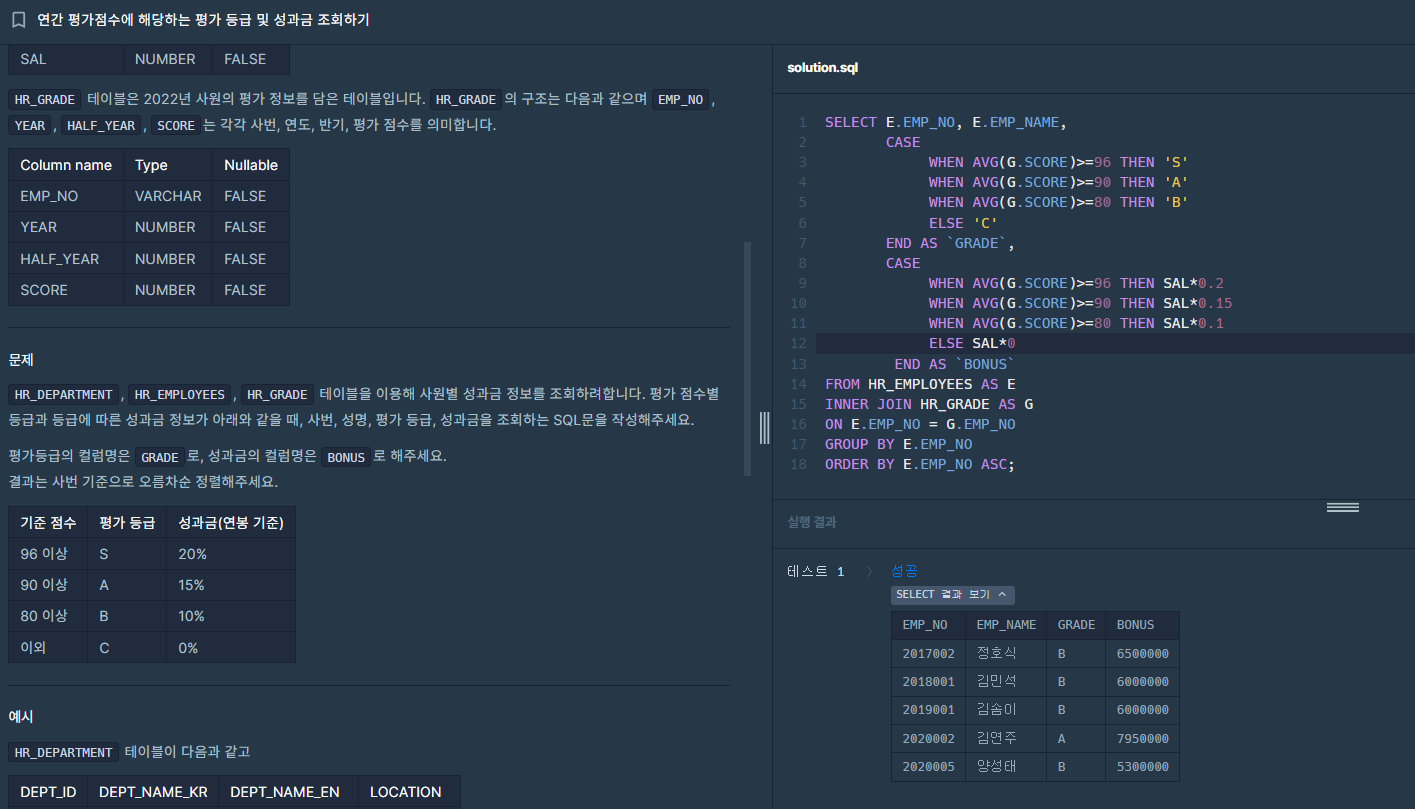Image resolution: width=1415 pixels, height=809 pixels.
Task: Click the HALF_YEAR column name cell
Action: (66, 259)
